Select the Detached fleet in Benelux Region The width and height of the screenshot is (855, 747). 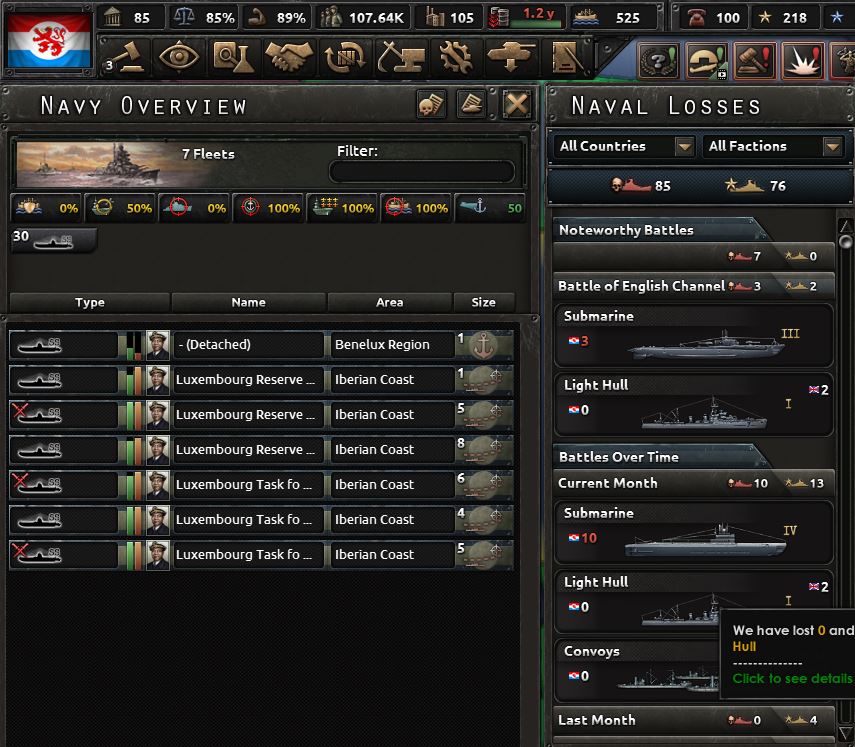point(261,345)
